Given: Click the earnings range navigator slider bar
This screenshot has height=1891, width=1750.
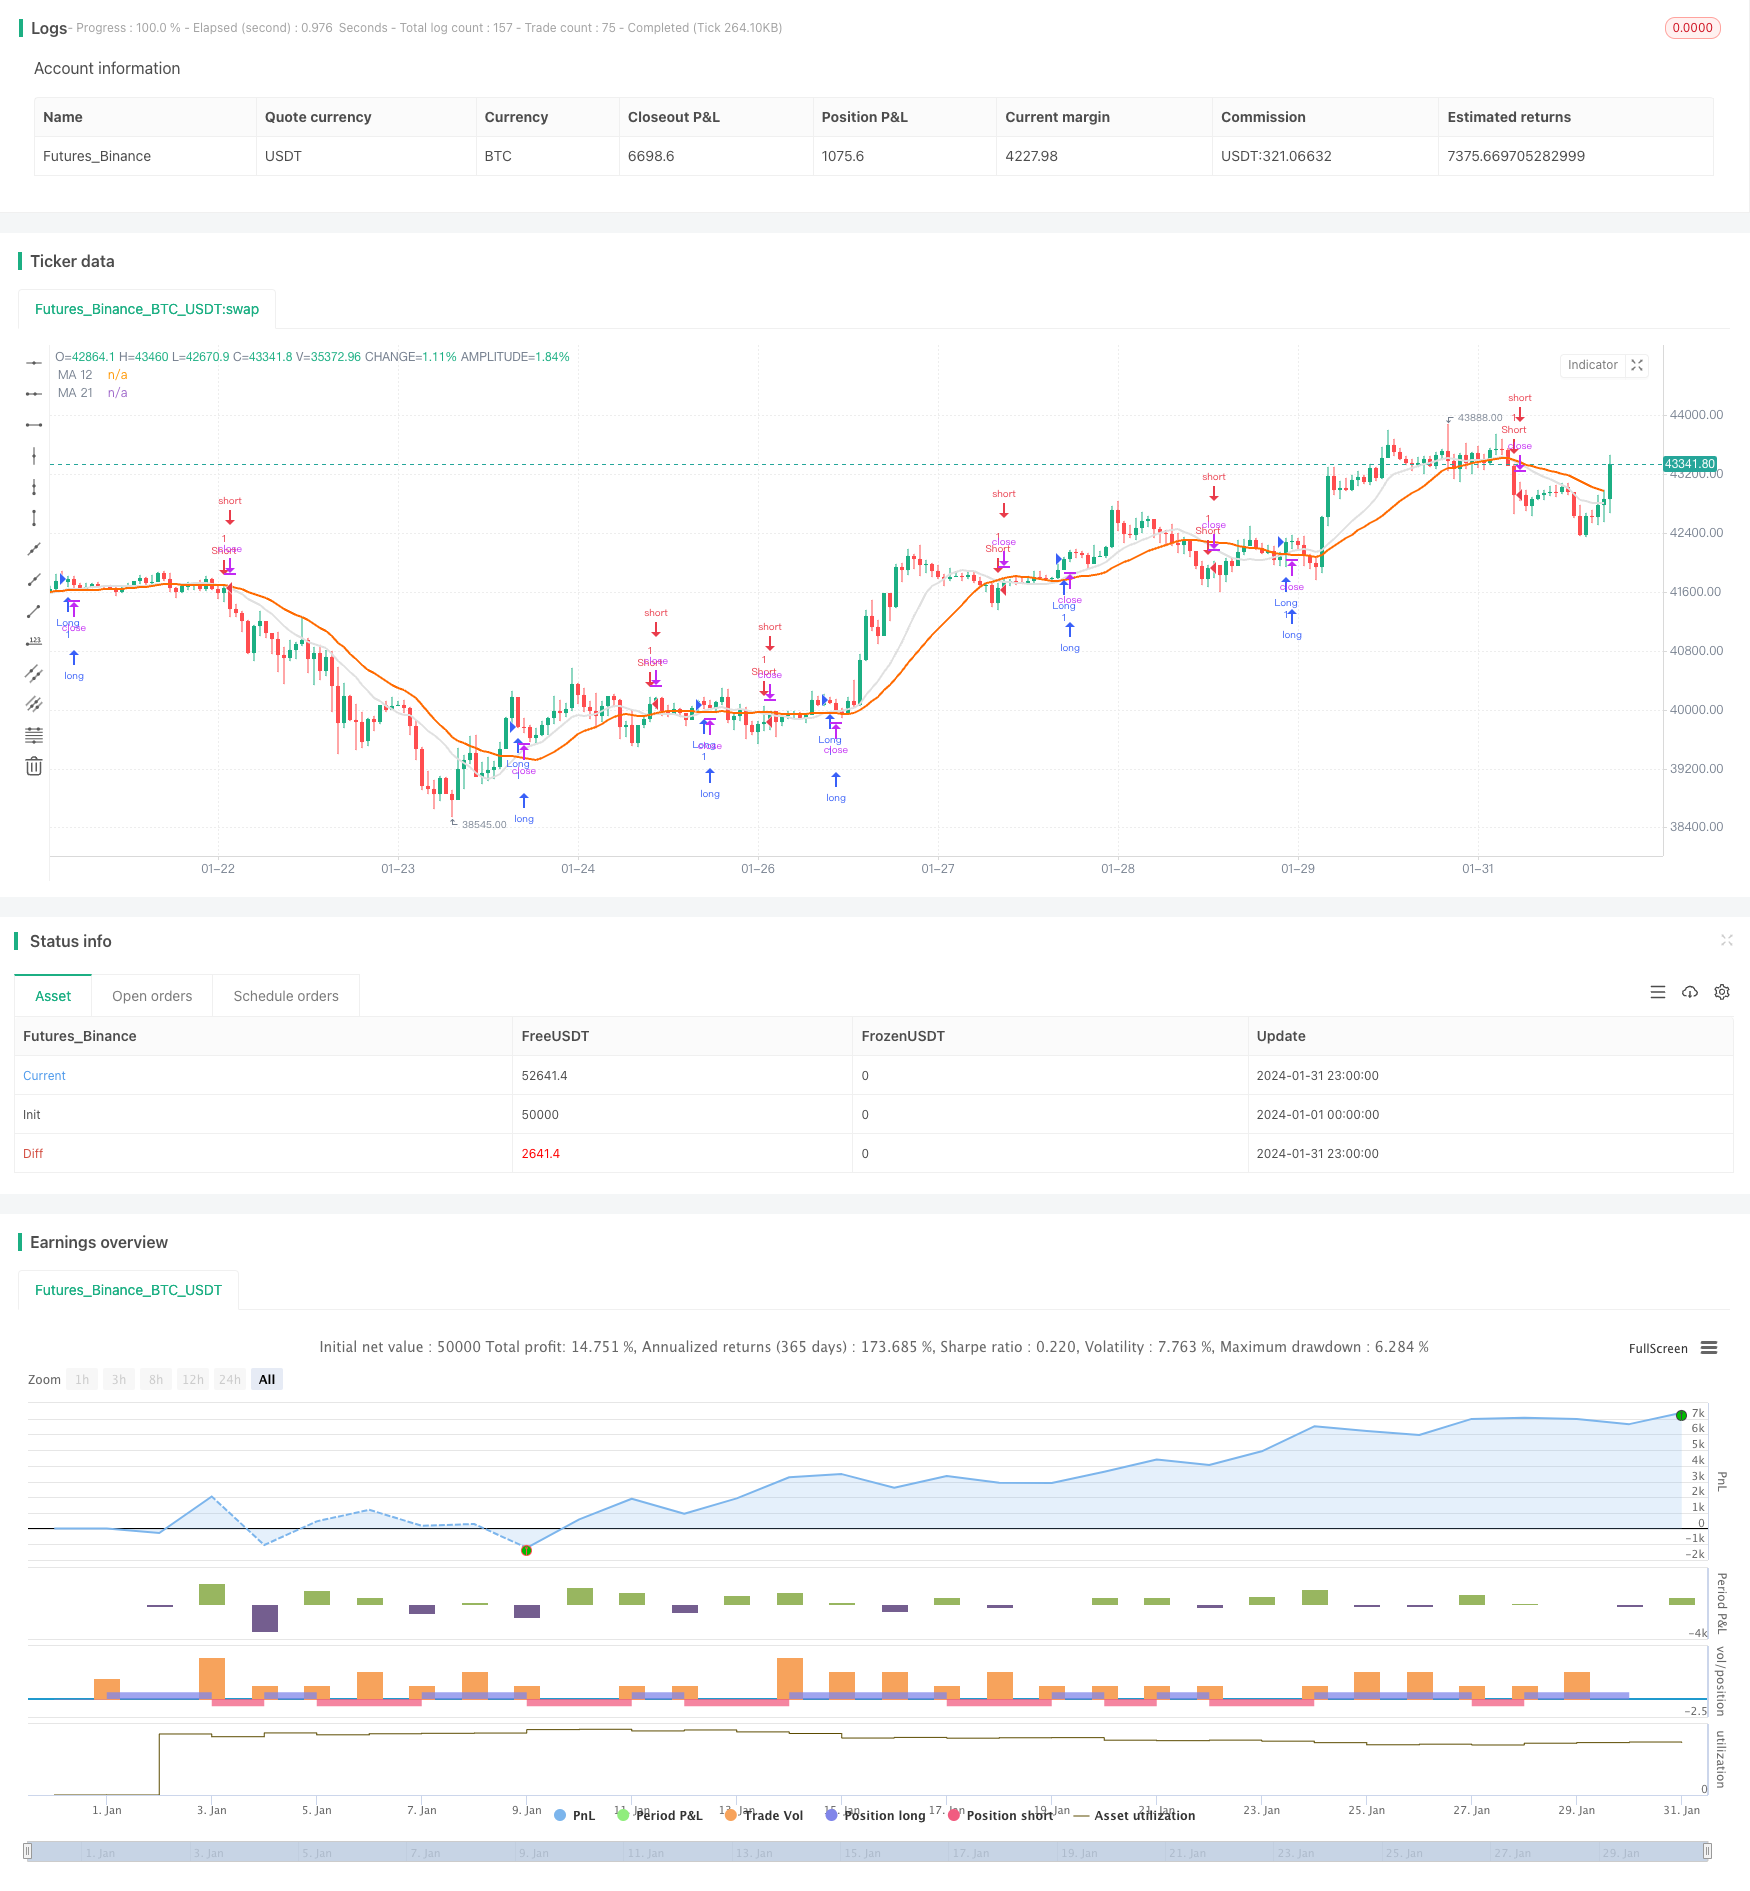Looking at the screenshot, I should click(868, 1852).
